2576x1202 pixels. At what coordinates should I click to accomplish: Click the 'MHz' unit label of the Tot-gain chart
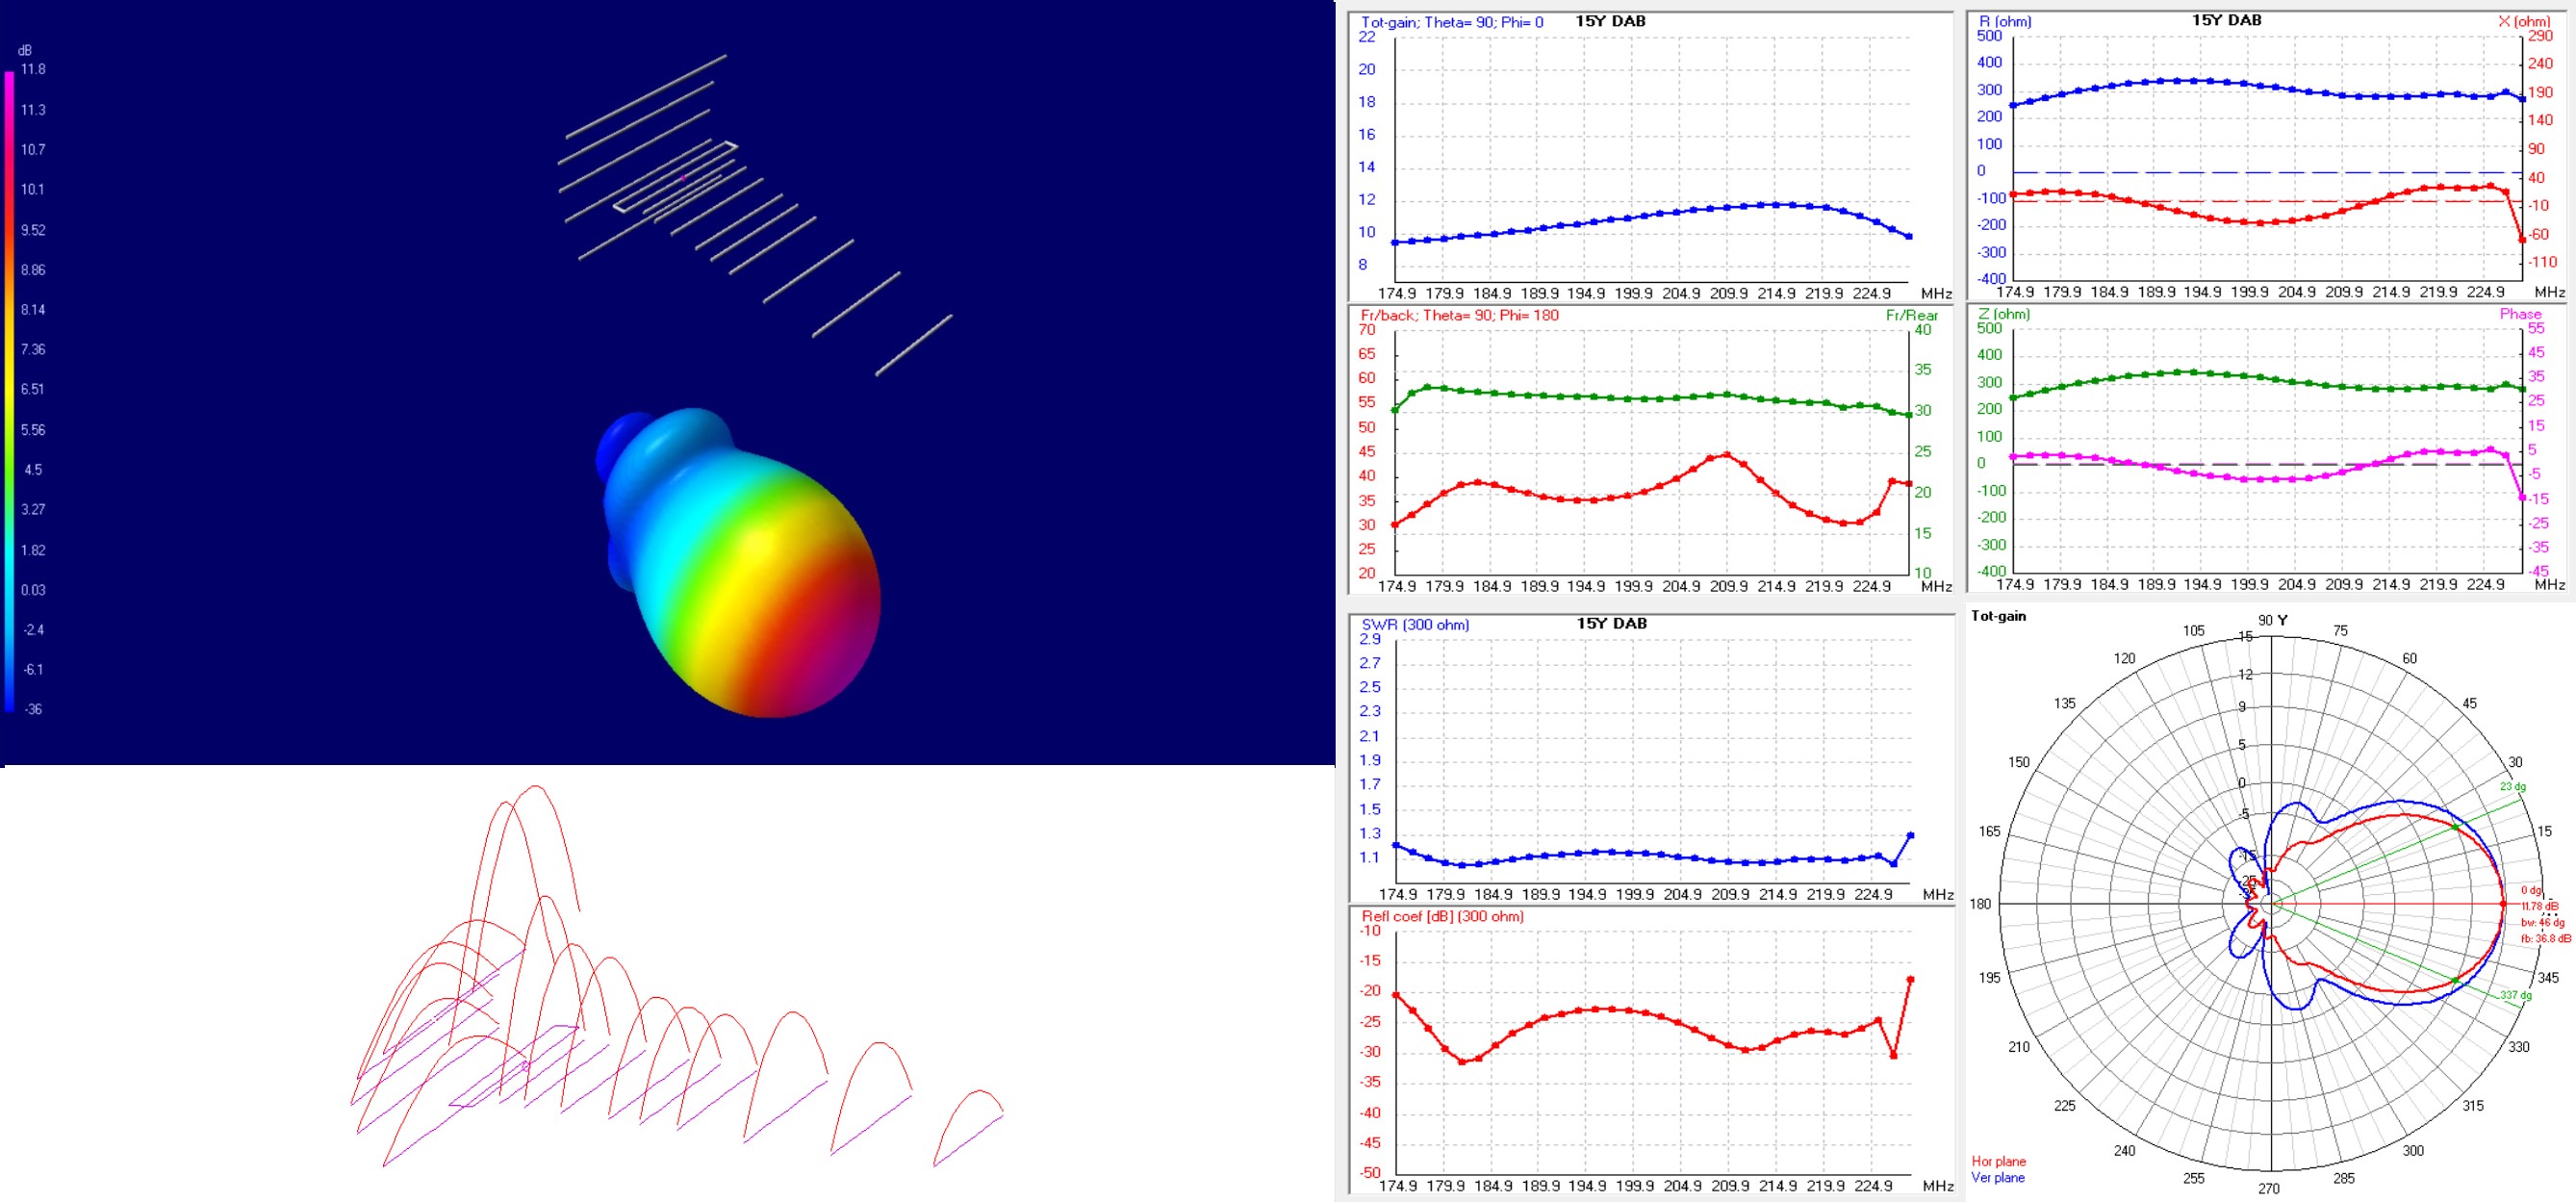(1936, 293)
